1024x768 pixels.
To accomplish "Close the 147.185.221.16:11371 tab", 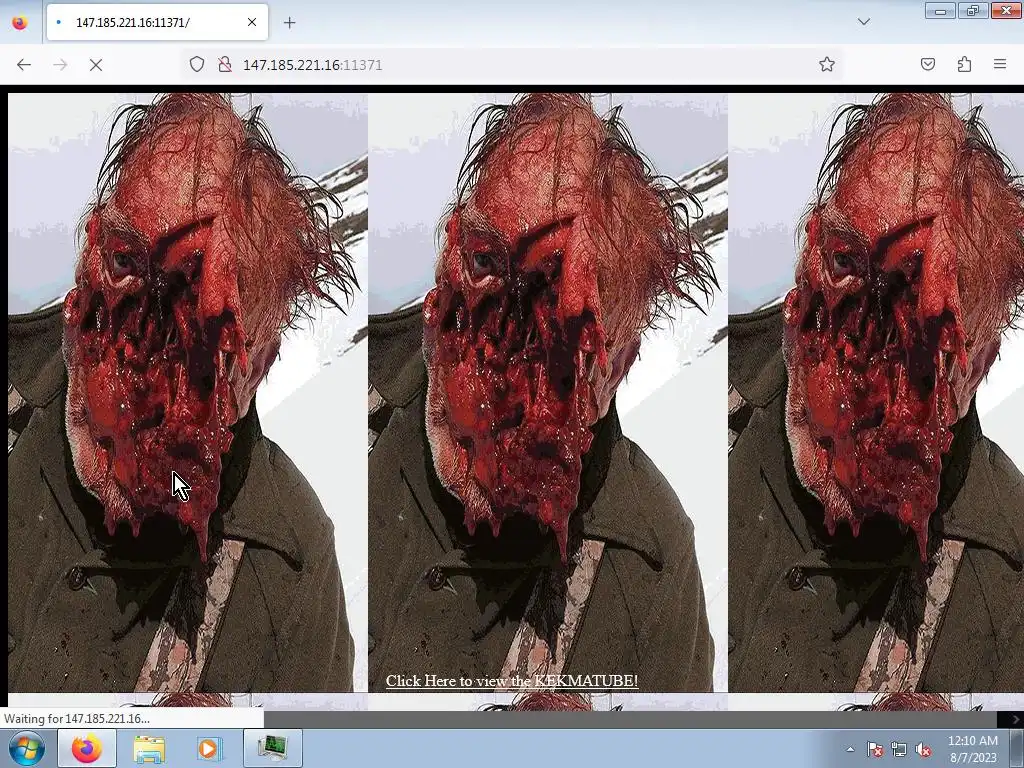I will (x=252, y=22).
